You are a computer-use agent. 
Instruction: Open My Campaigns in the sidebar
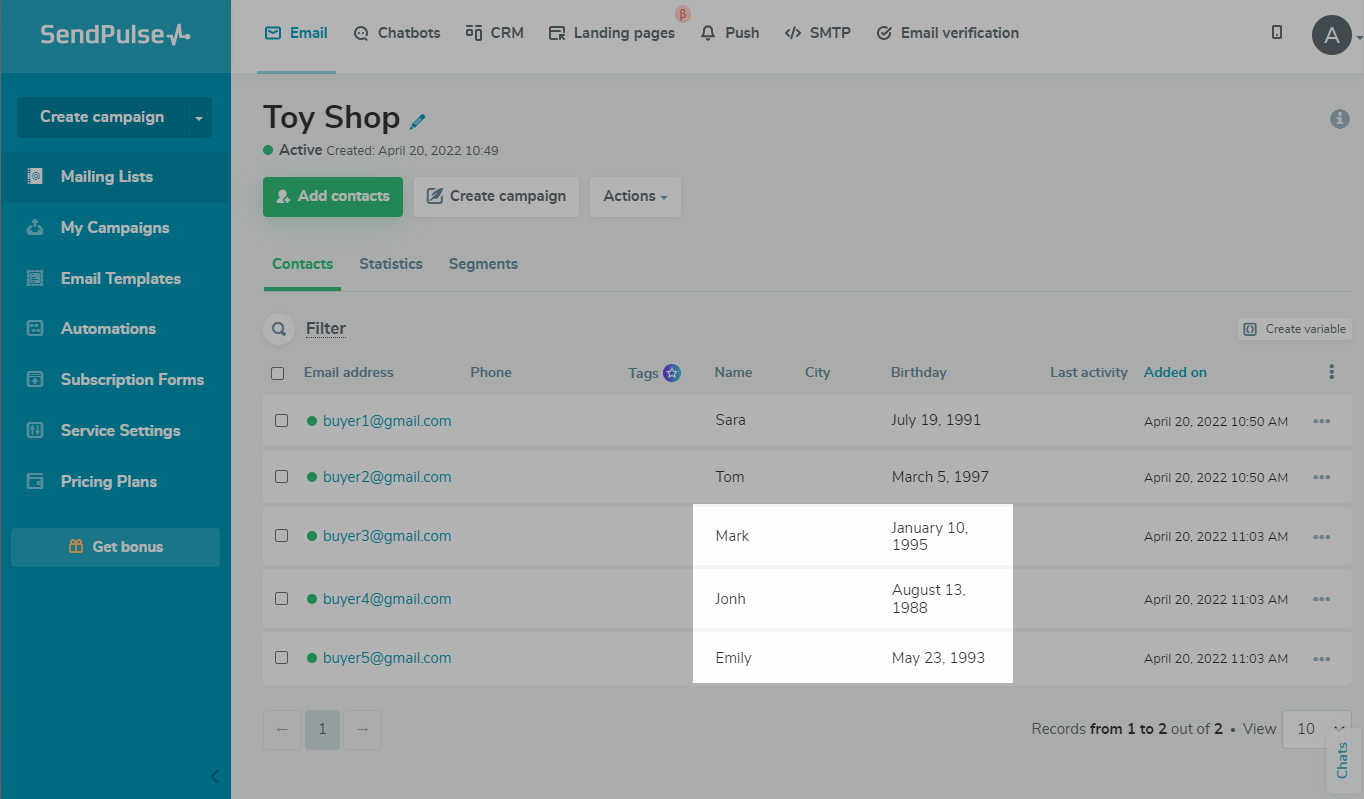pyautogui.click(x=115, y=228)
